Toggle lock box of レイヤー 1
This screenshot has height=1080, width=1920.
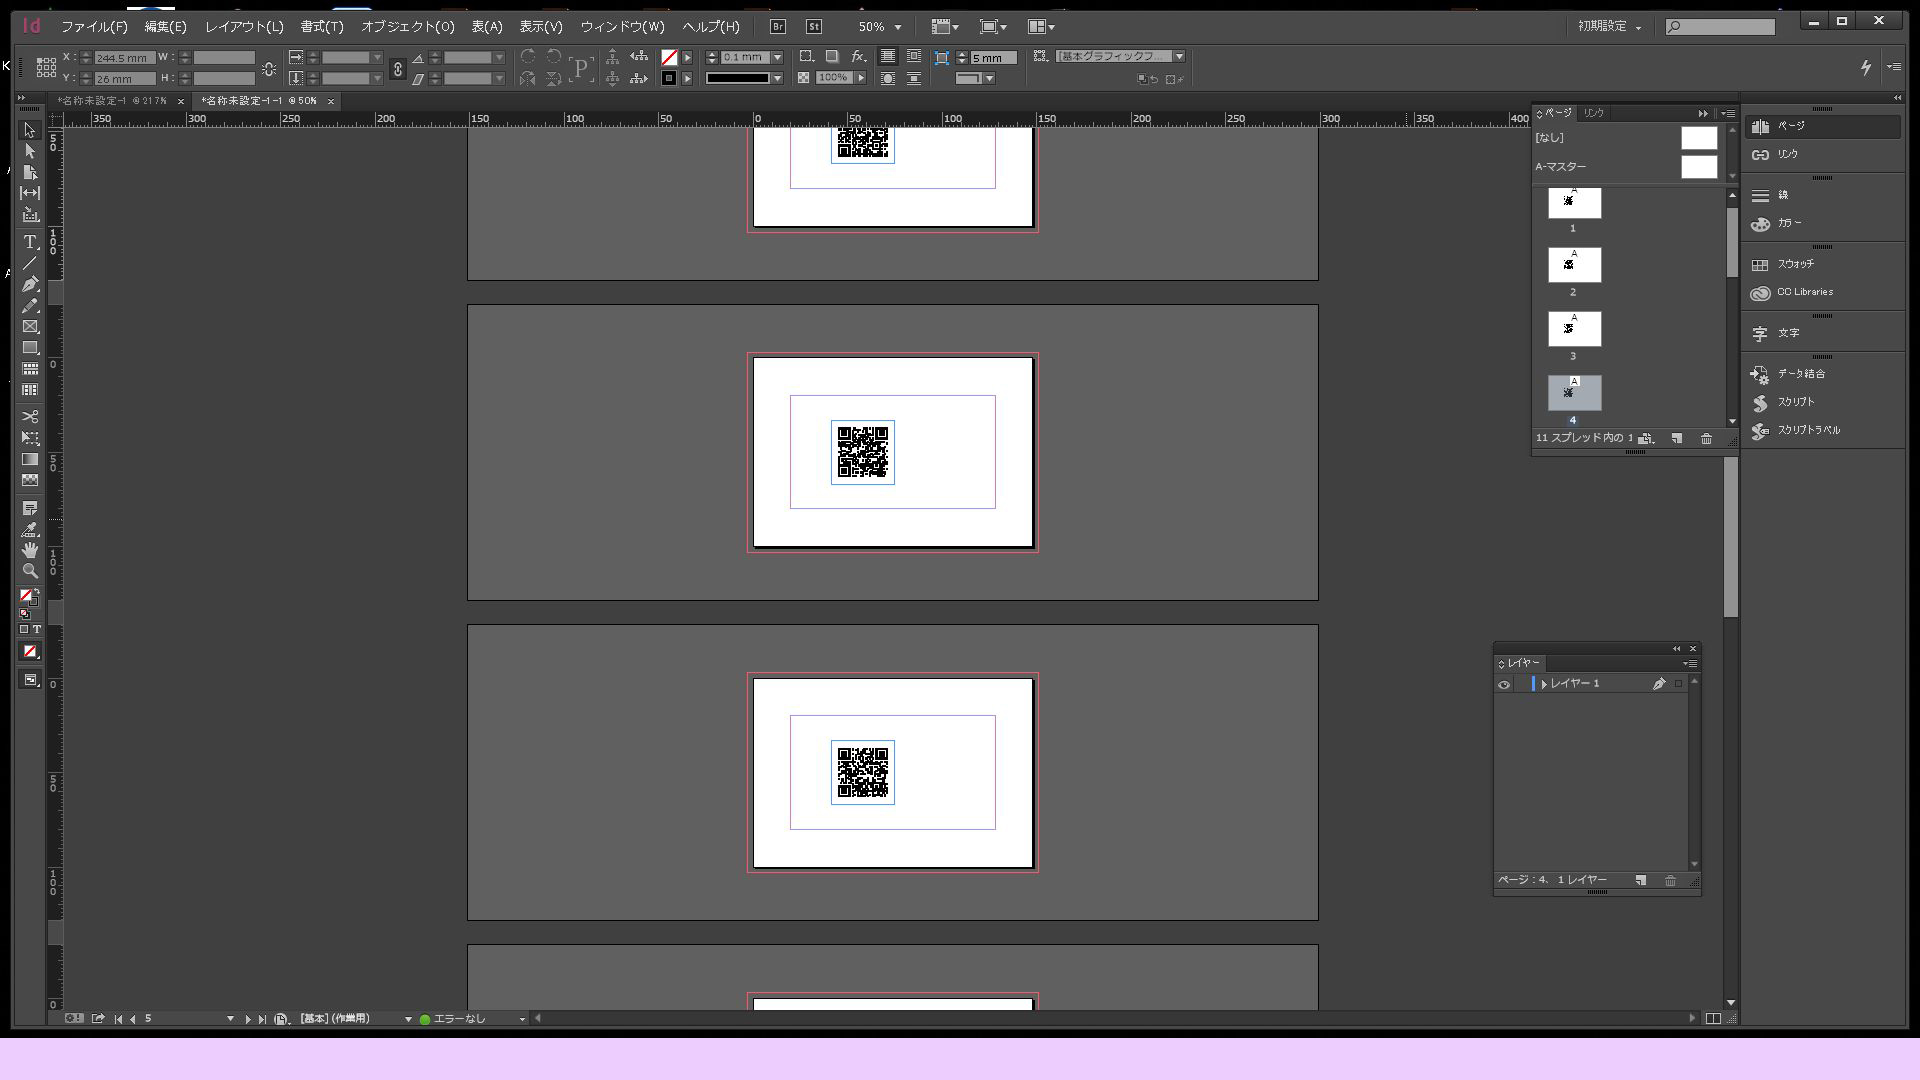coord(1521,684)
